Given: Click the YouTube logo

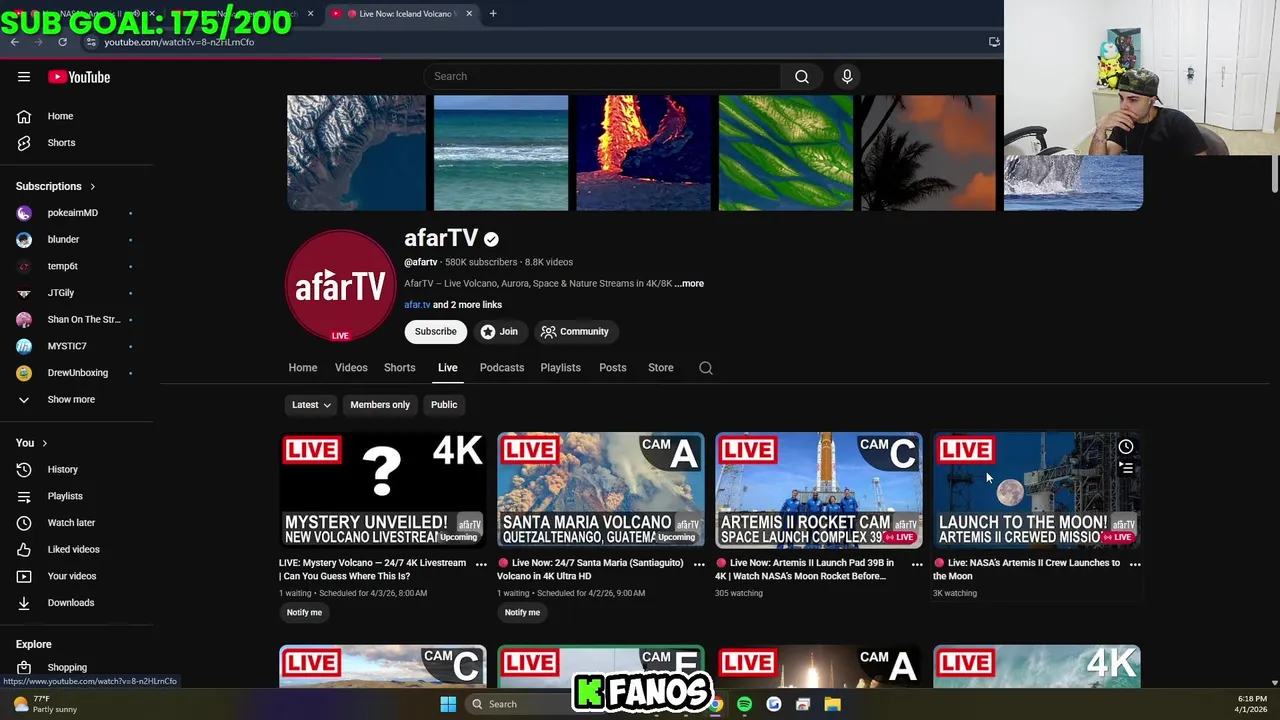Looking at the screenshot, I should point(79,77).
